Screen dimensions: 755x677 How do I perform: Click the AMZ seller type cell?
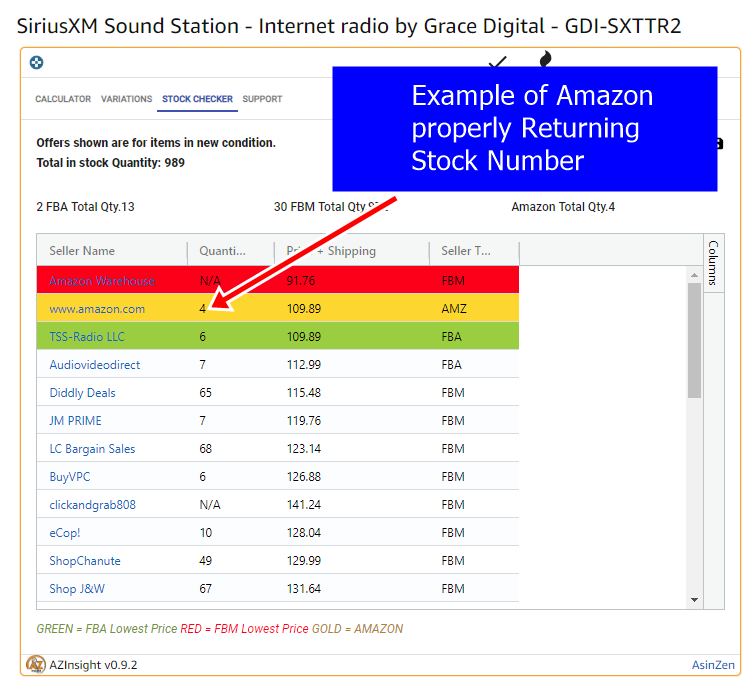tap(454, 309)
